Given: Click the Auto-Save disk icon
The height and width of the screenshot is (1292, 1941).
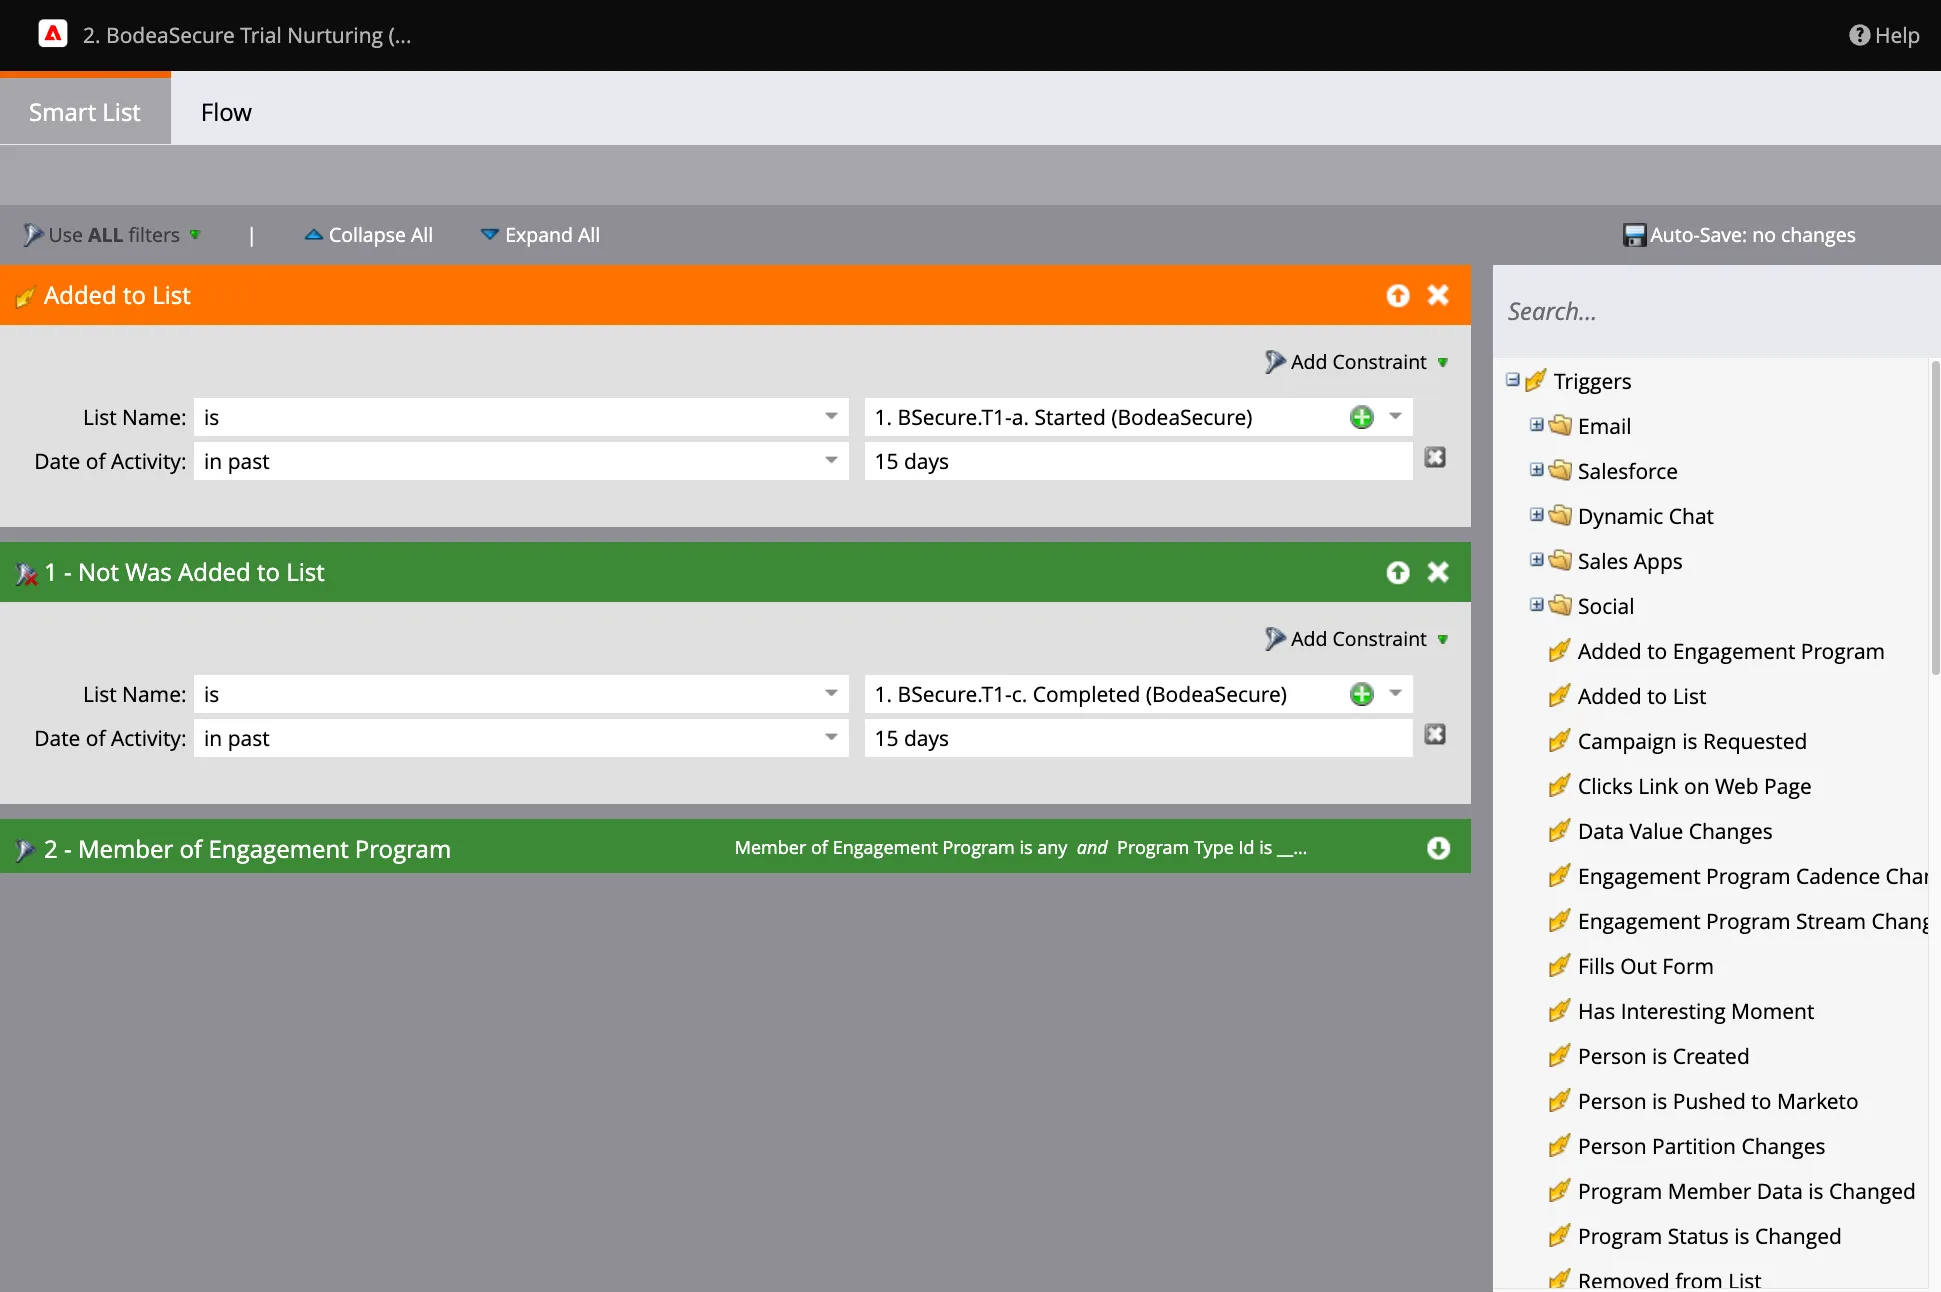Looking at the screenshot, I should 1634,235.
